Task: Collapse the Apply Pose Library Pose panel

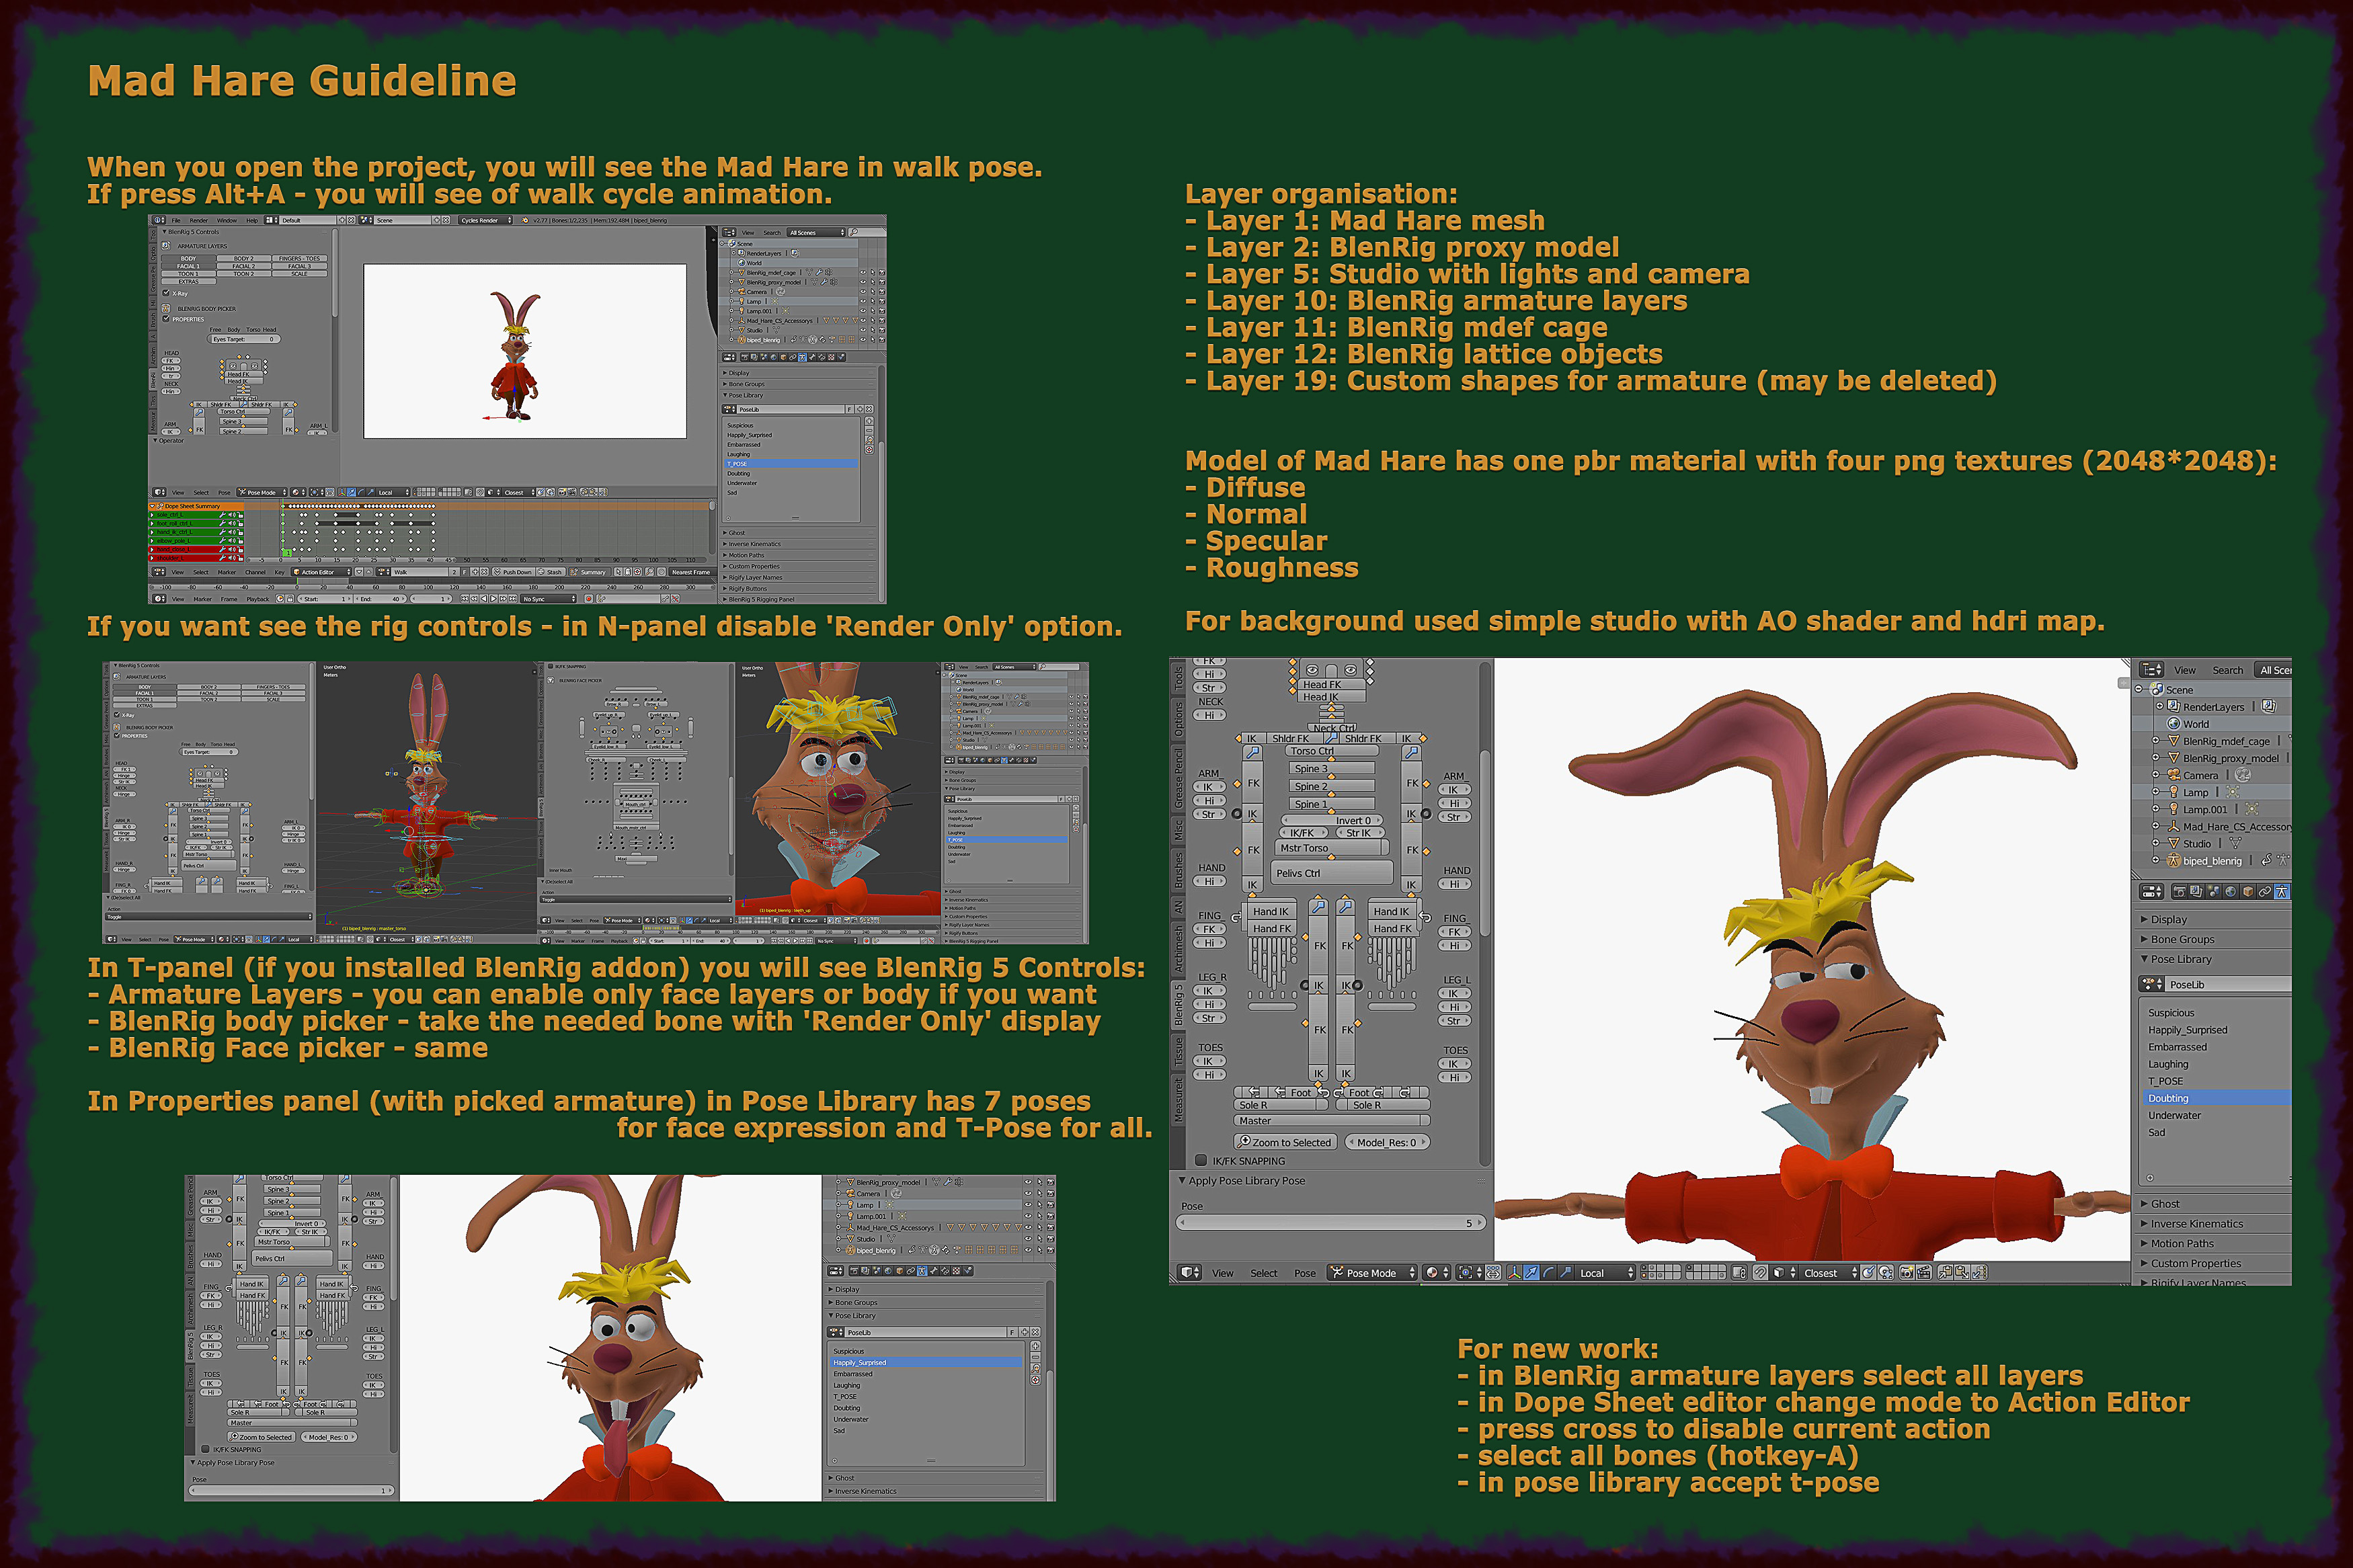Action: 1183,1182
